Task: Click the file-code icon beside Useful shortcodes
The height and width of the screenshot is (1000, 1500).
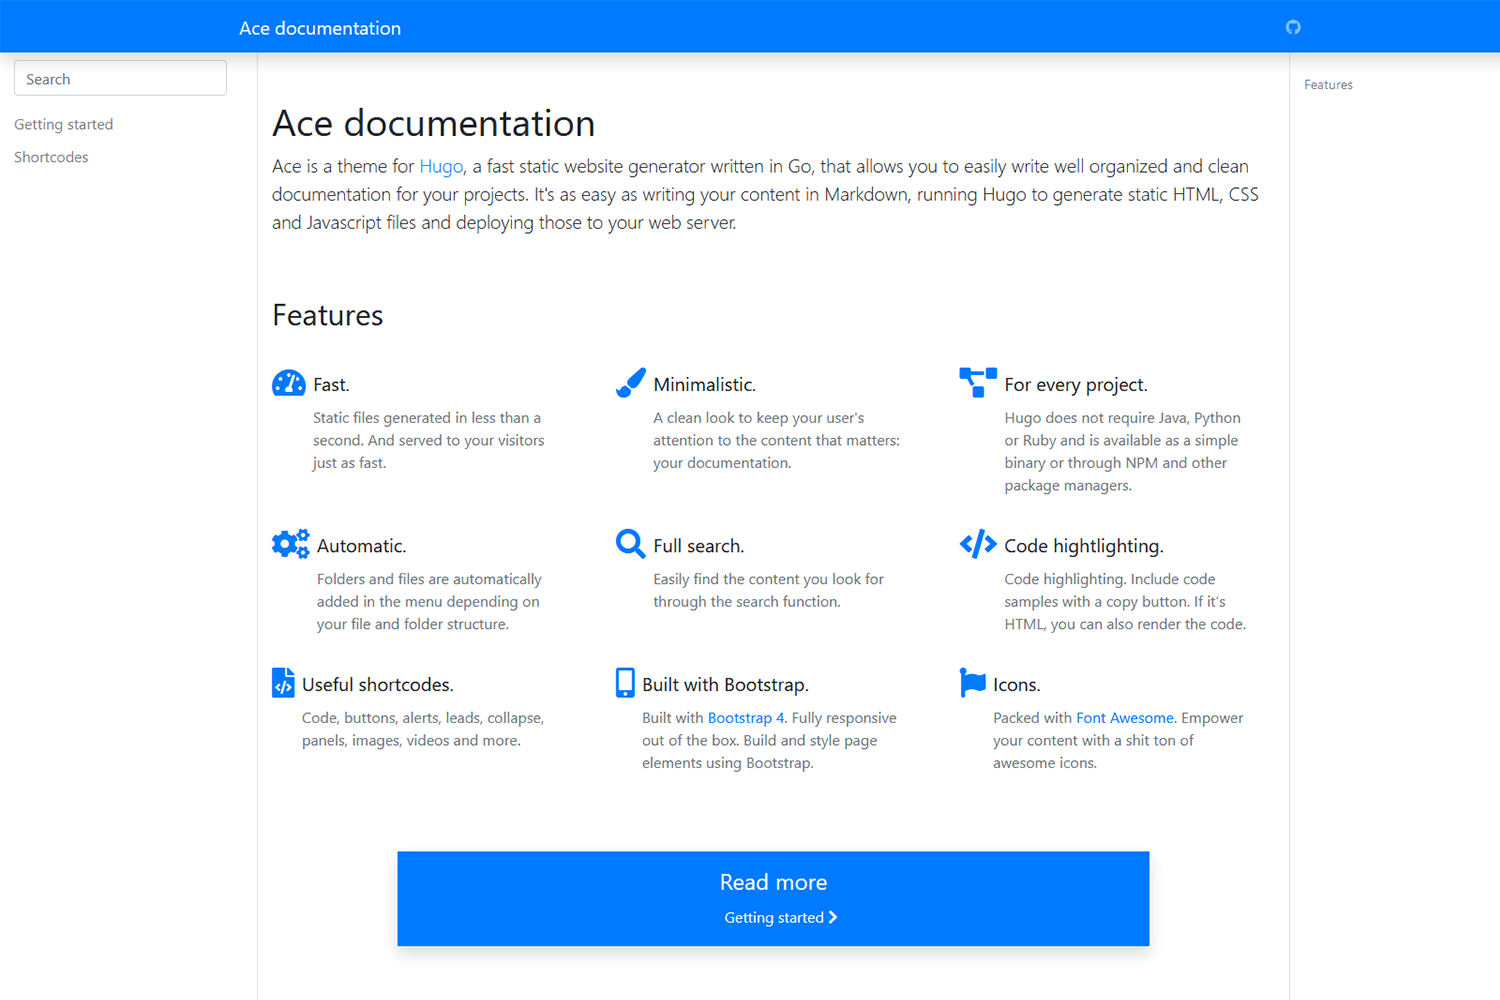Action: pyautogui.click(x=283, y=682)
